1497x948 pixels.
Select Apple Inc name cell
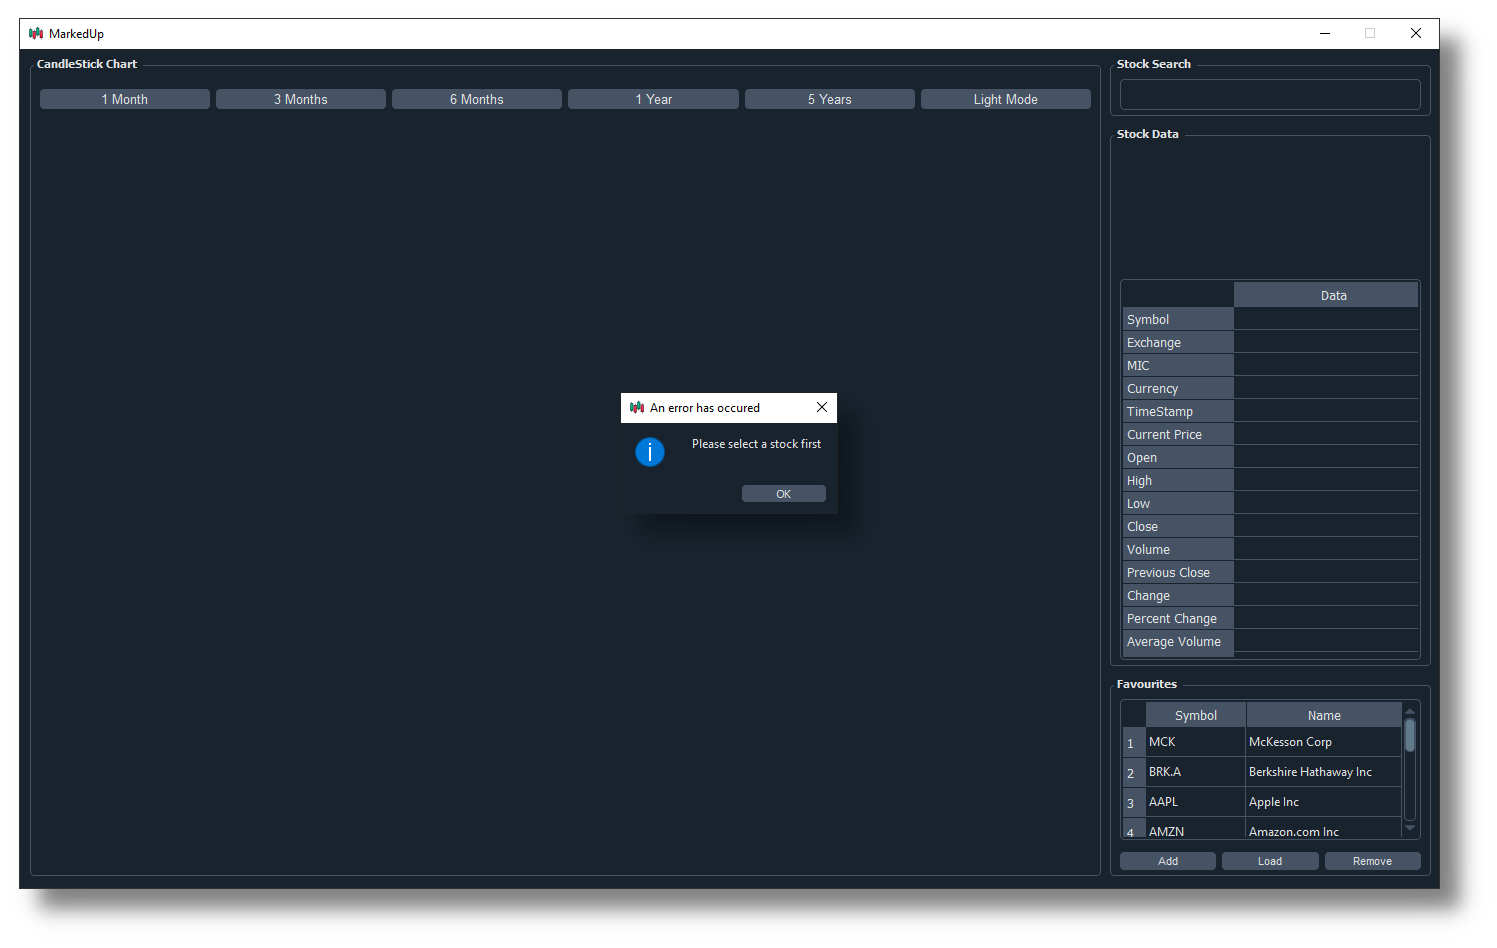coord(1324,802)
